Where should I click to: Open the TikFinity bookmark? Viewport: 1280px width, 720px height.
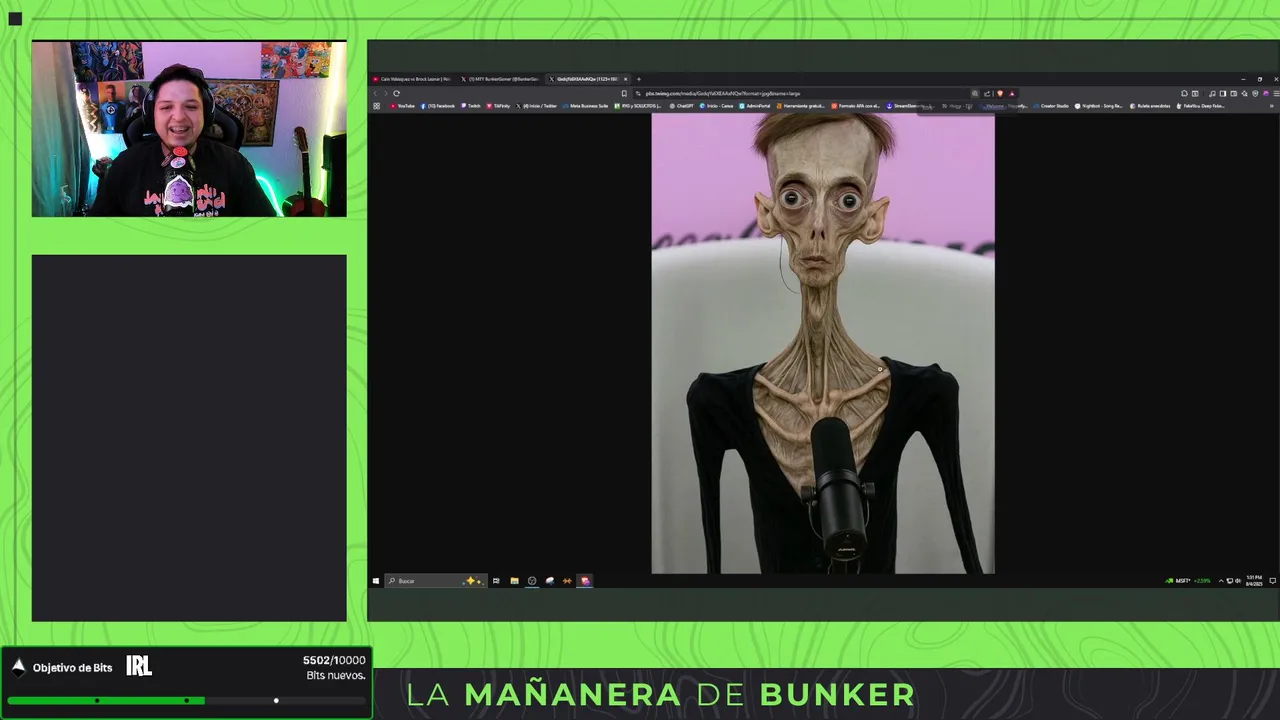click(498, 106)
